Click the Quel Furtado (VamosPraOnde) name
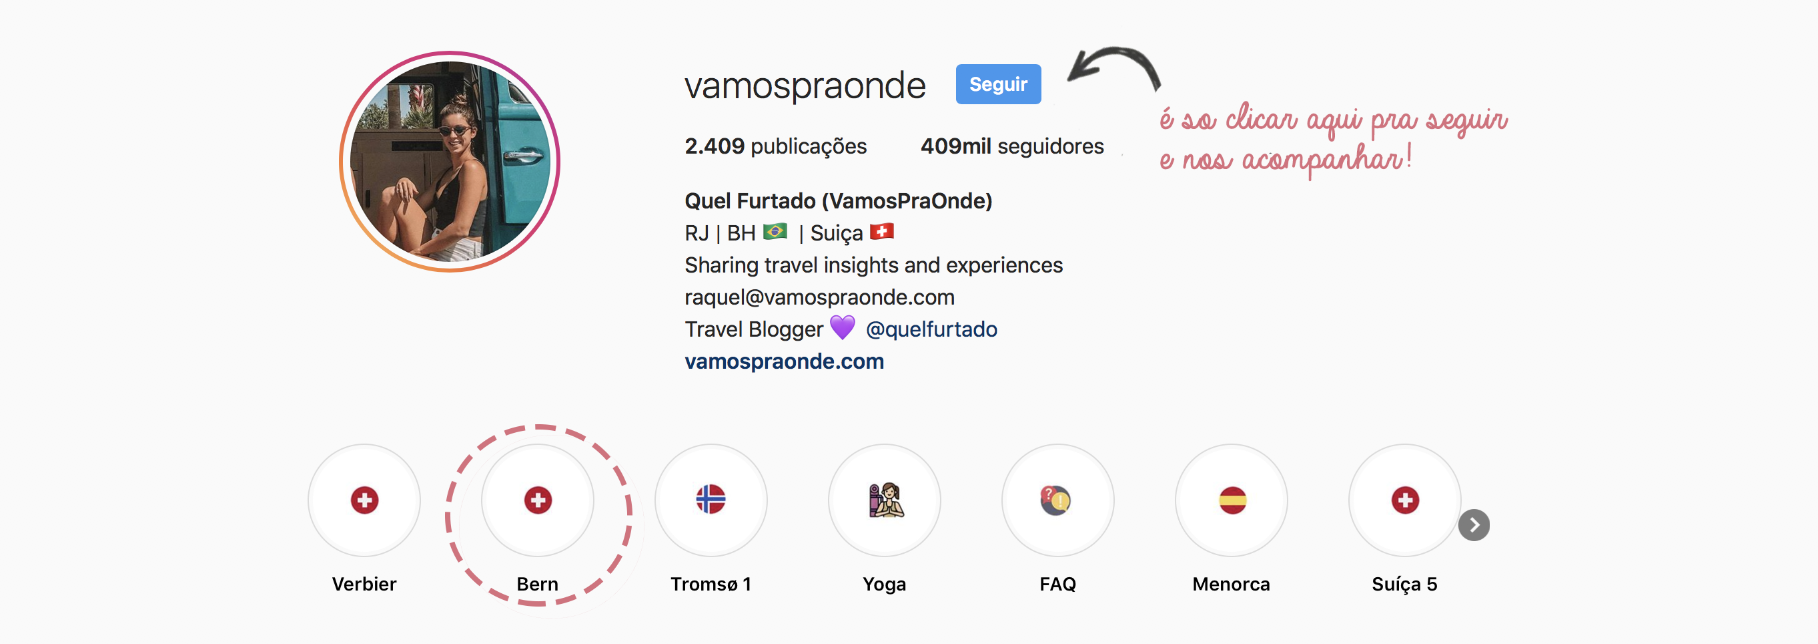1818x644 pixels. coord(838,201)
